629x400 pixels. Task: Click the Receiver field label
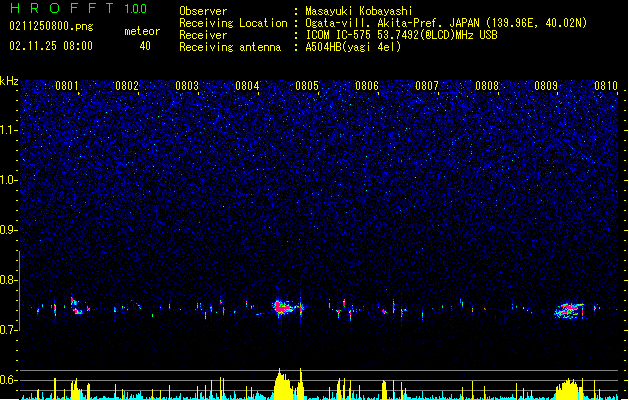click(x=203, y=35)
